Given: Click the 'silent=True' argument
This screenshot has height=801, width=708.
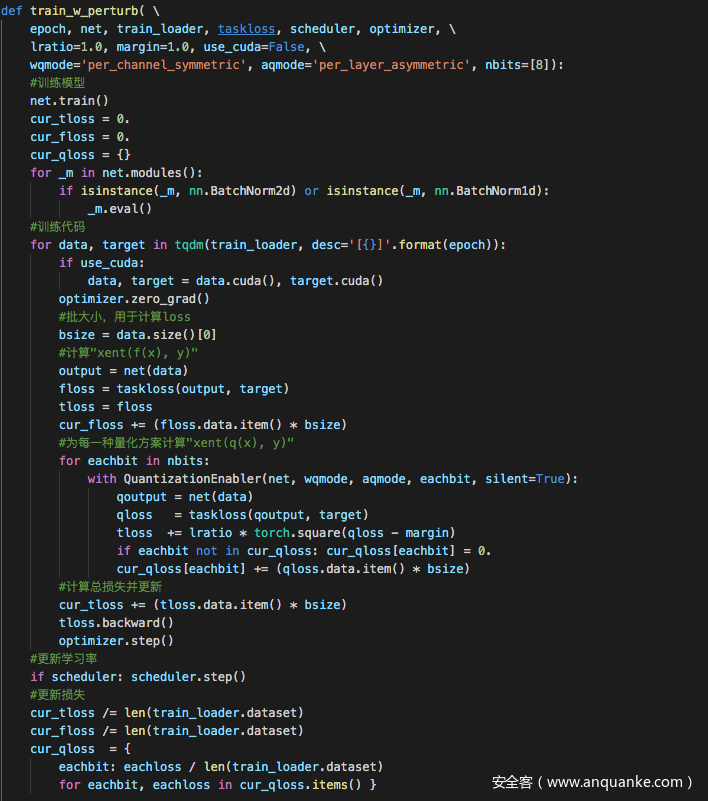Looking at the screenshot, I should [525, 479].
